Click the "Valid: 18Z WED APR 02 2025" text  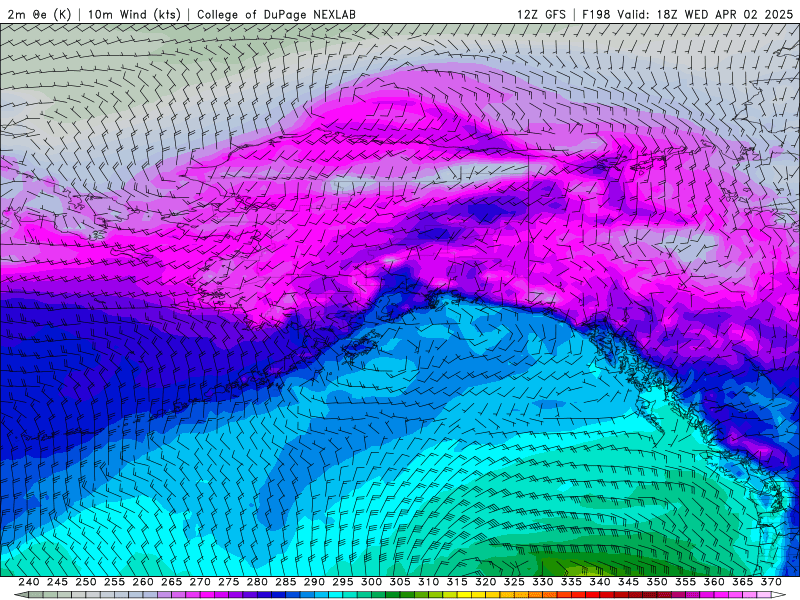[x=705, y=14]
